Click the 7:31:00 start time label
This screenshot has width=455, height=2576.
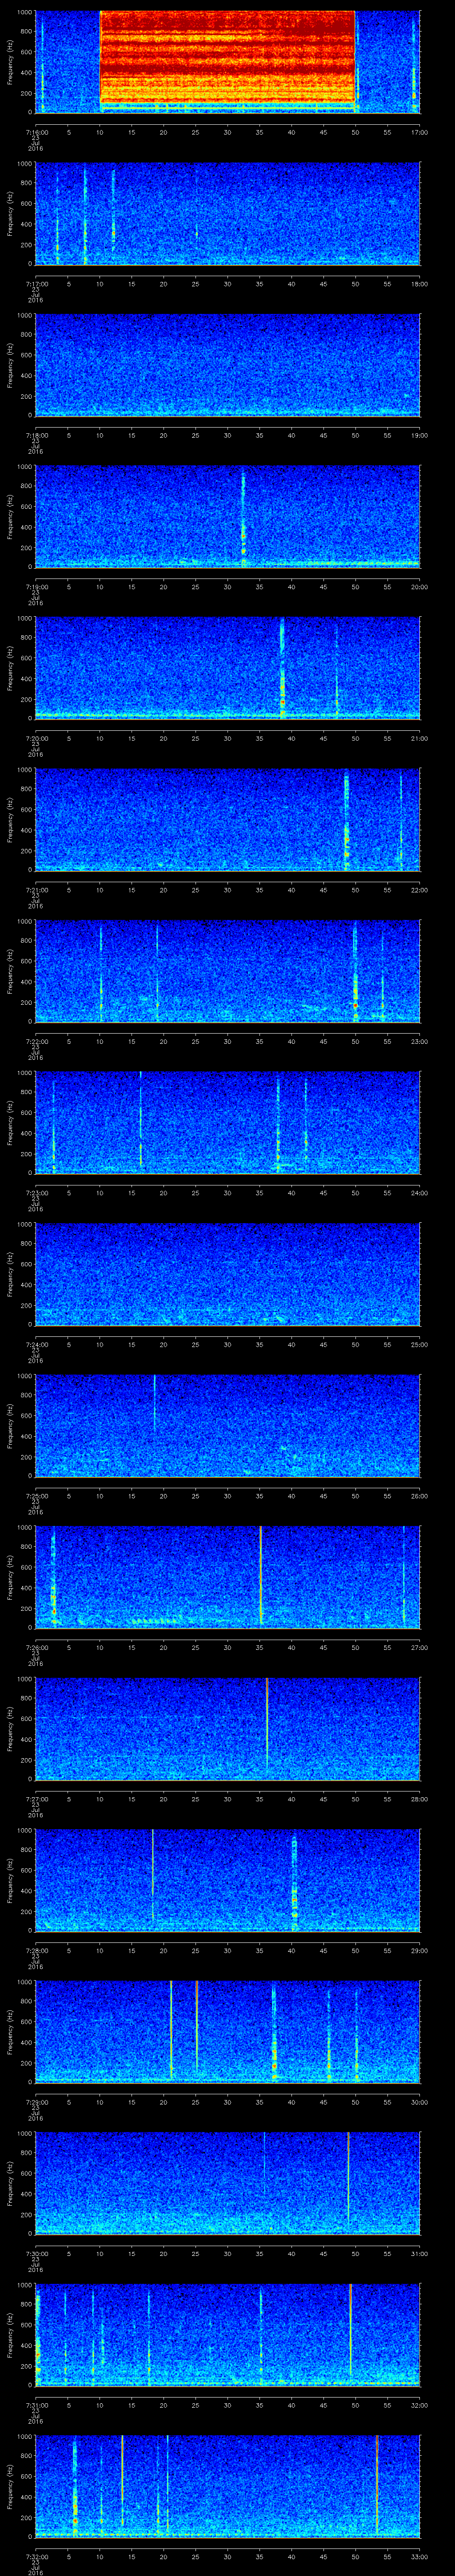(36, 2405)
